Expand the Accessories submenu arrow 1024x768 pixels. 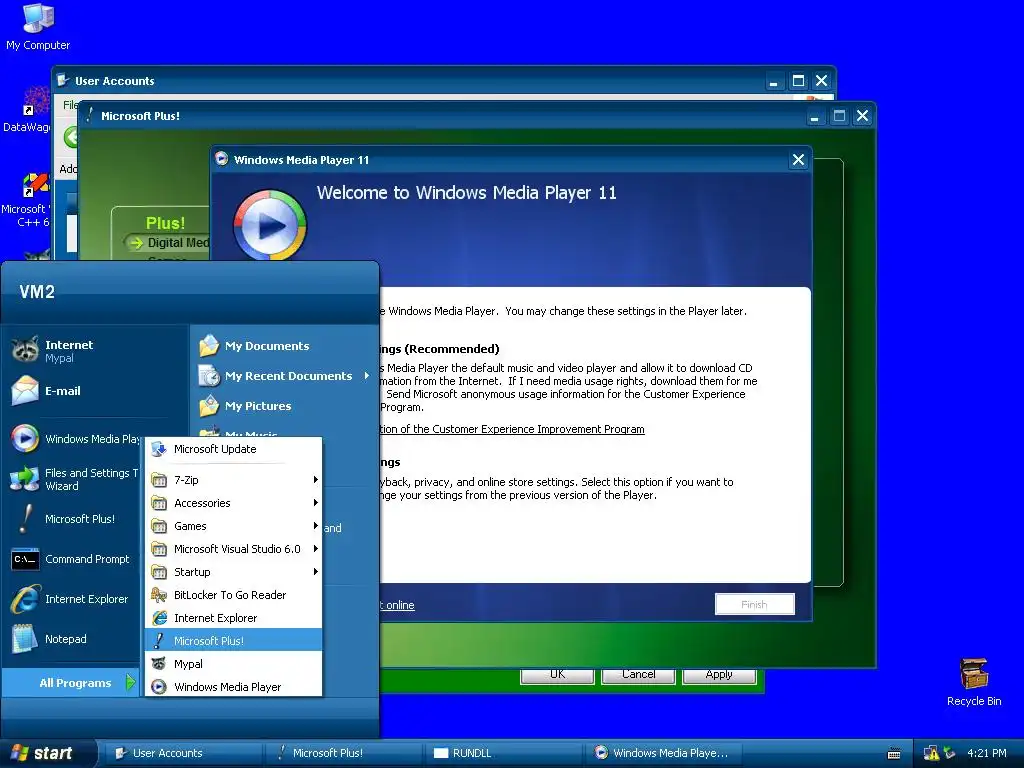click(x=315, y=503)
